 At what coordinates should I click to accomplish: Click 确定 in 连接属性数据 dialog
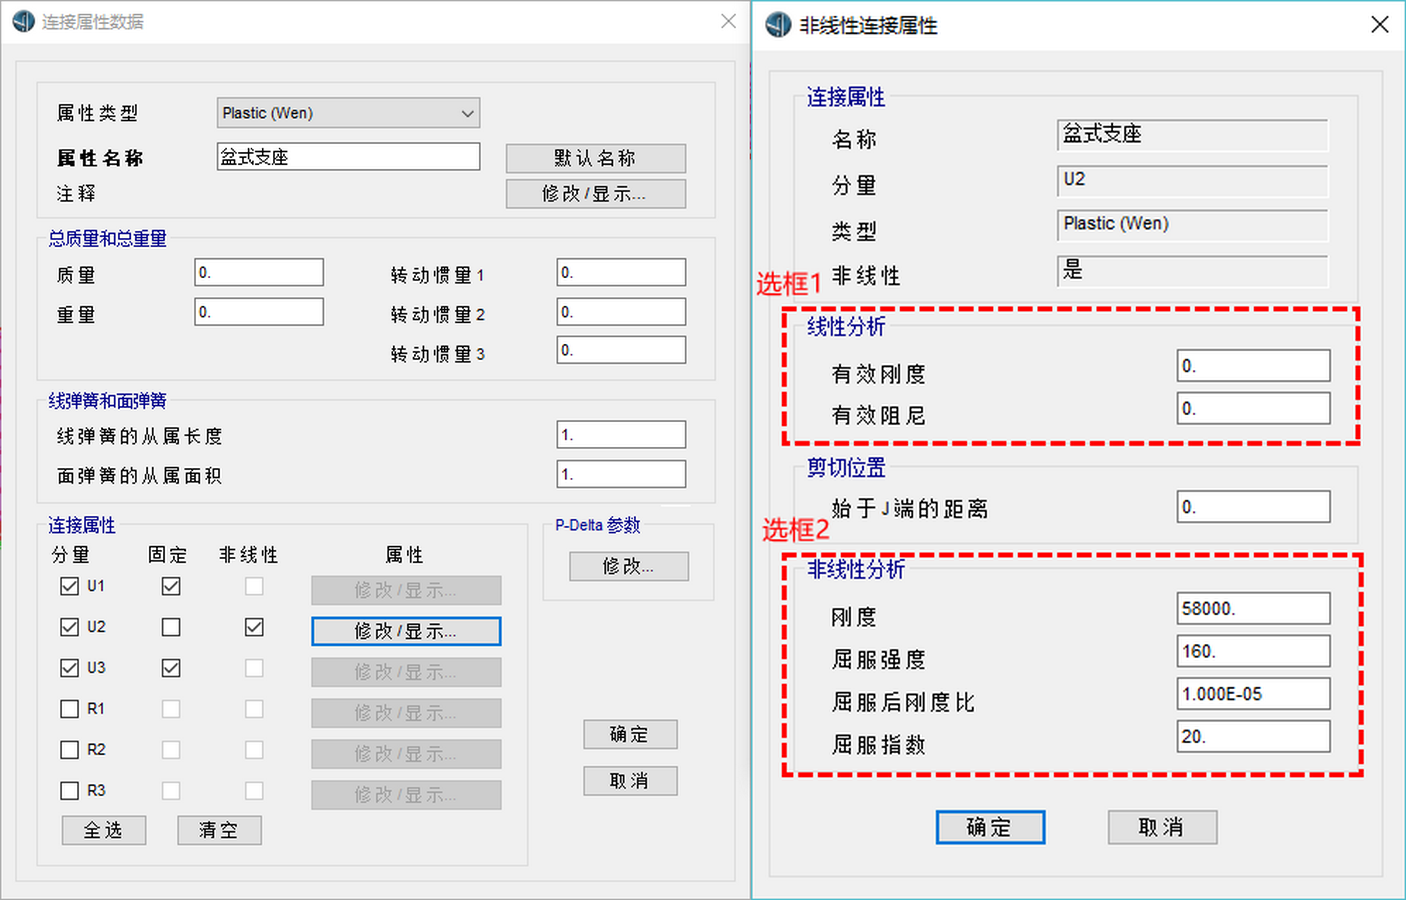point(630,734)
